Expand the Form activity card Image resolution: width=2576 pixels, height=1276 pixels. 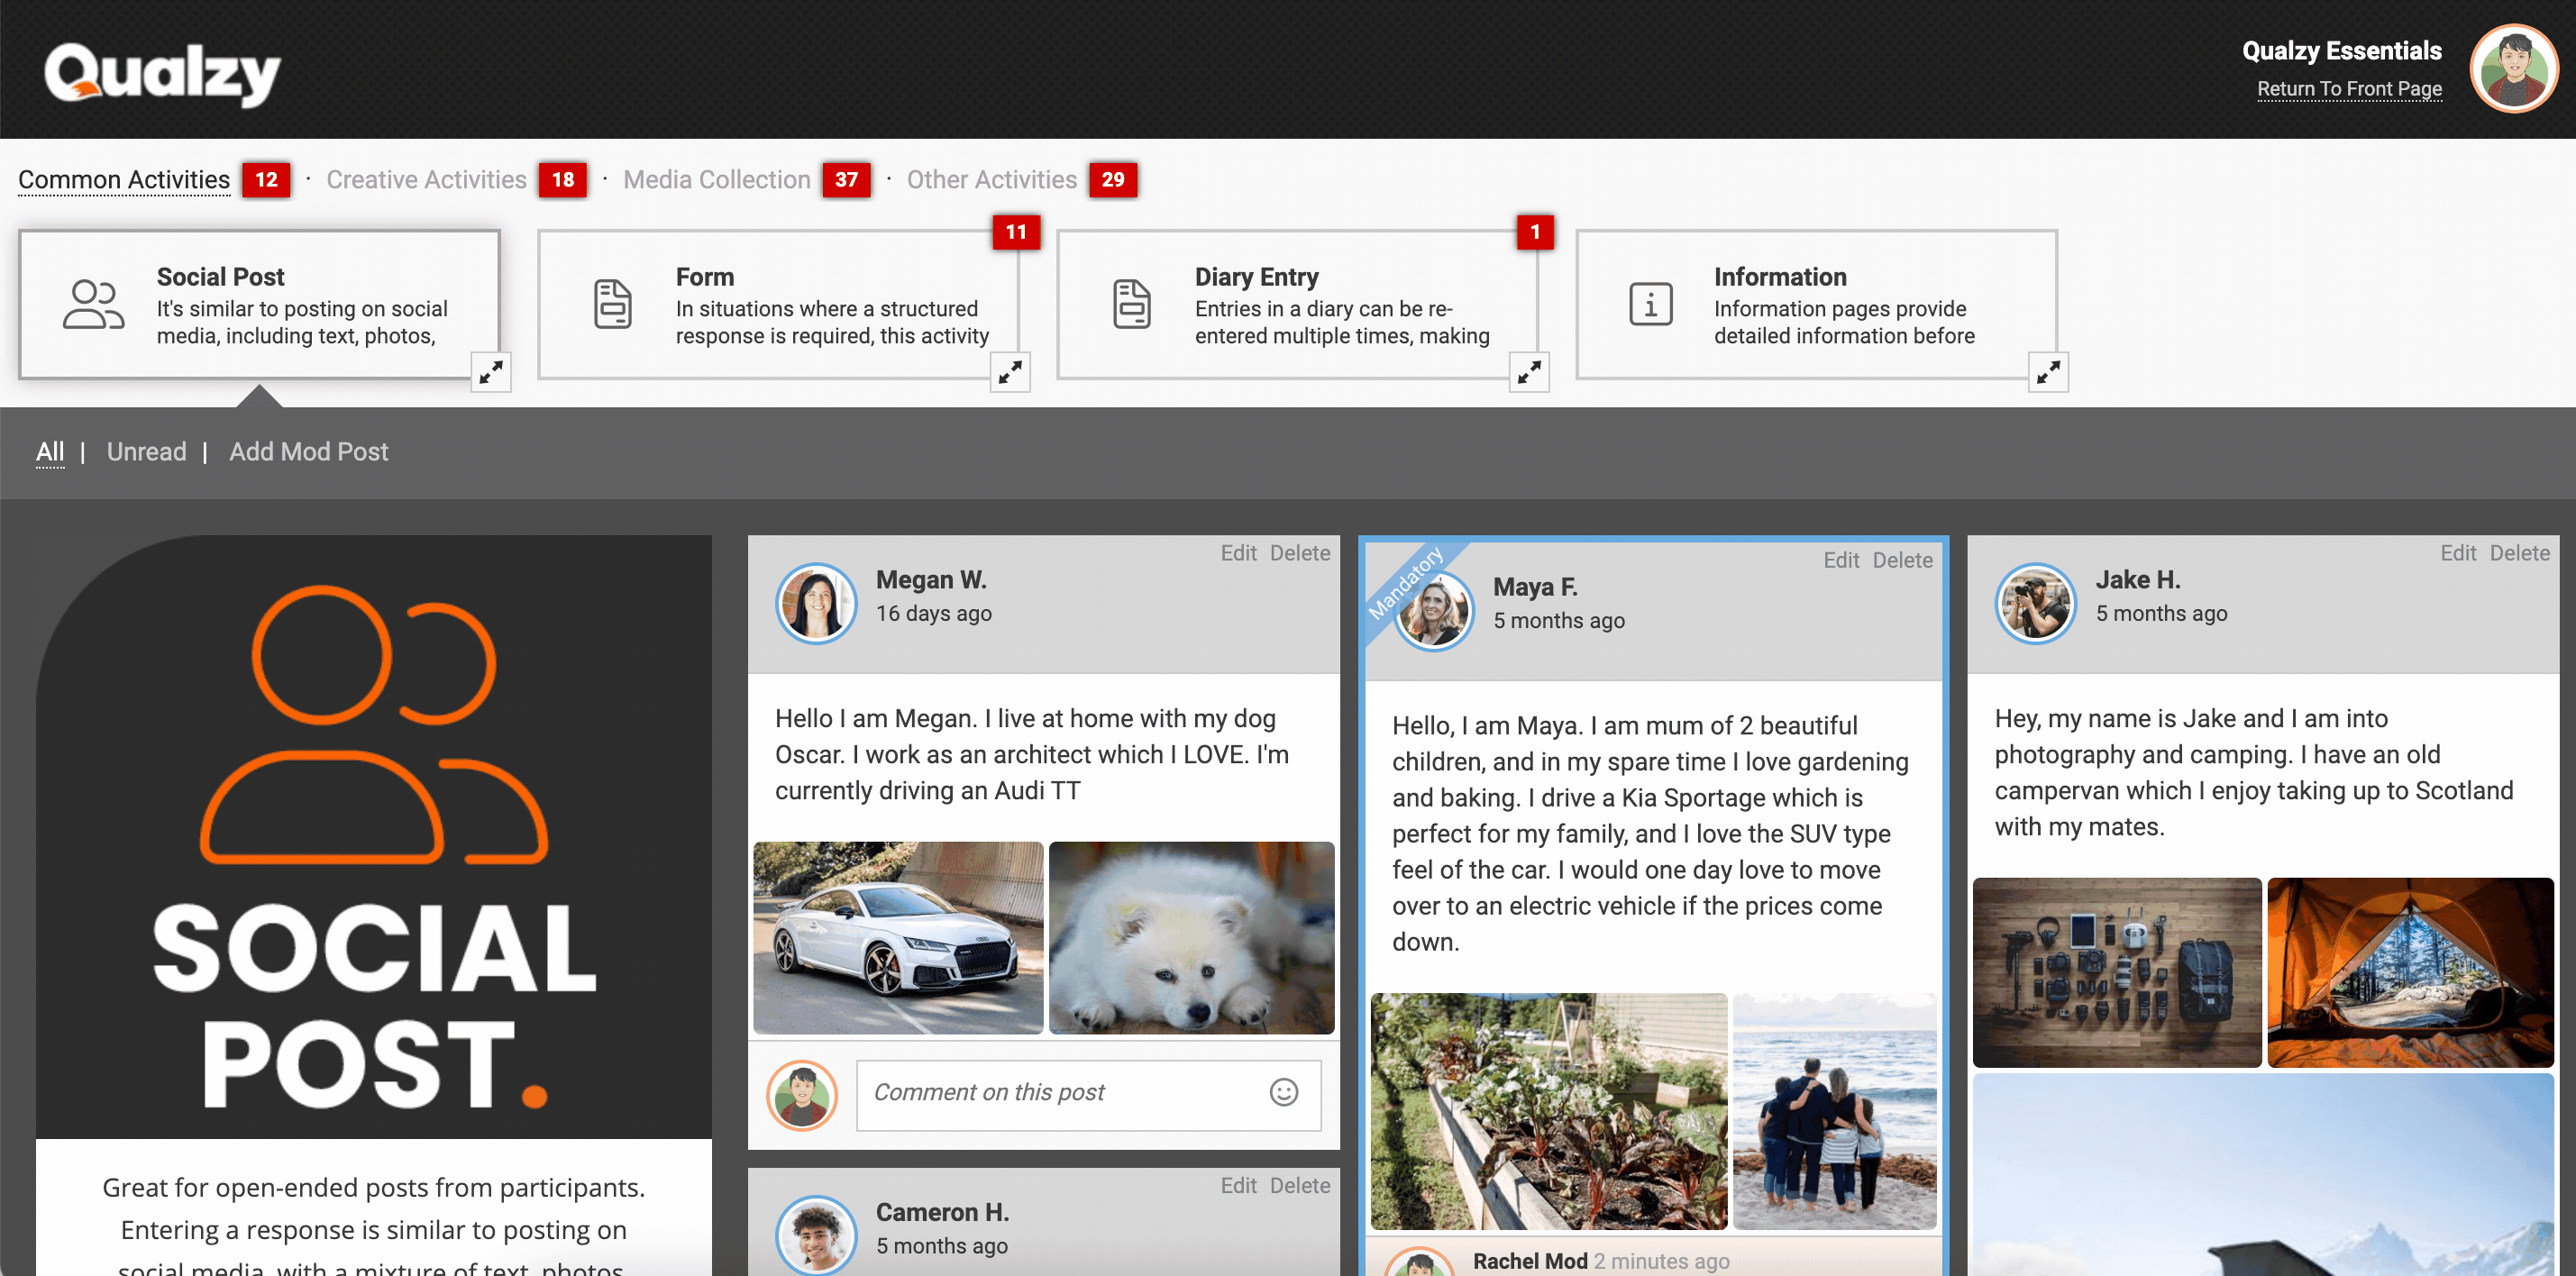click(1010, 372)
